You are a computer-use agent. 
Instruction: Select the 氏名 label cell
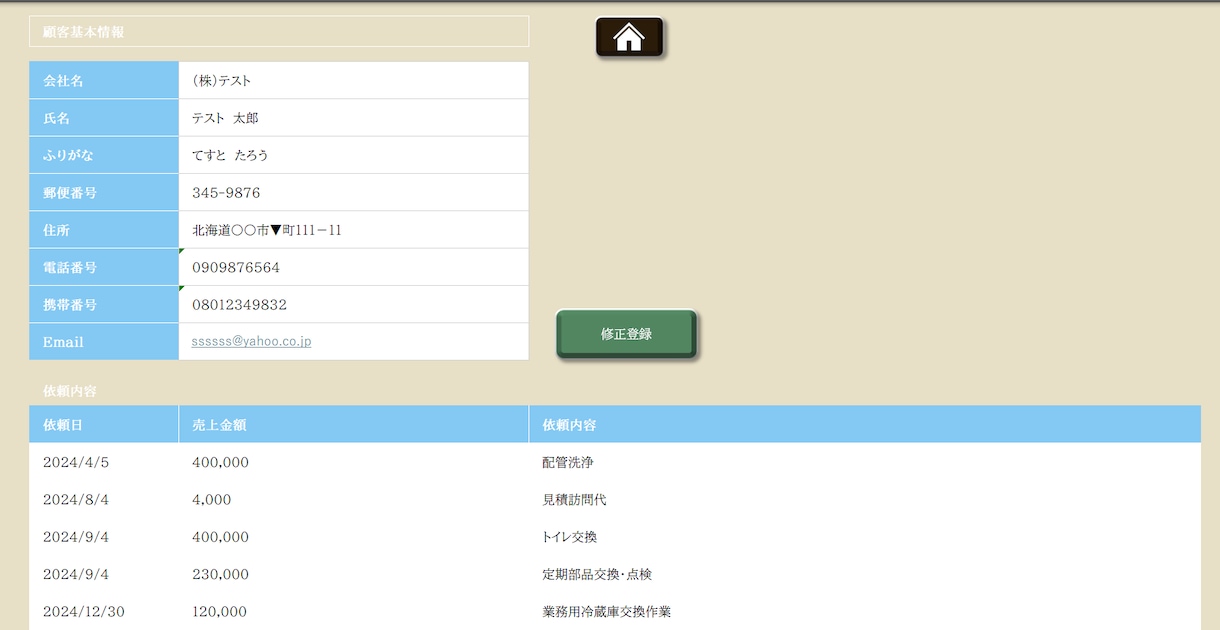pyautogui.click(x=104, y=118)
